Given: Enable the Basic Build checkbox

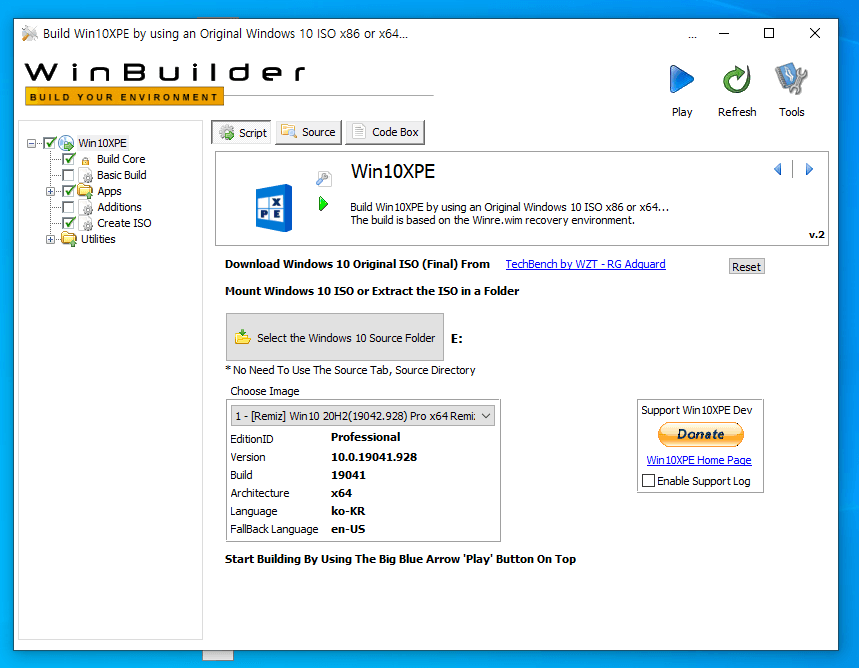Looking at the screenshot, I should 68,175.
